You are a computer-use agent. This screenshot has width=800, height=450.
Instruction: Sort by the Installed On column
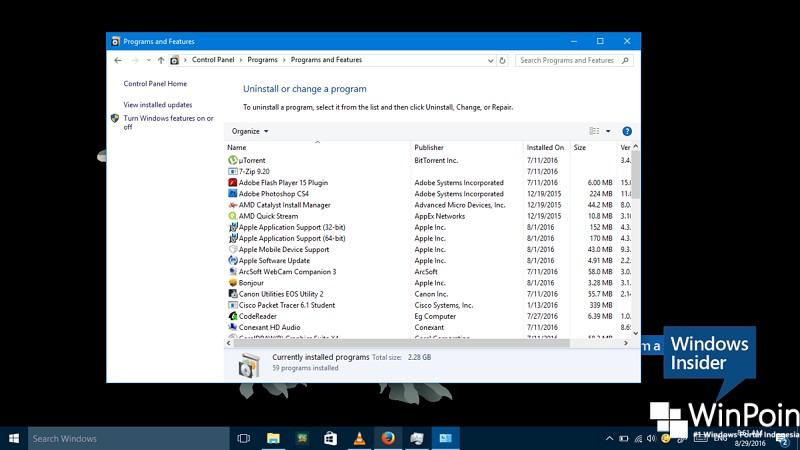coord(546,147)
